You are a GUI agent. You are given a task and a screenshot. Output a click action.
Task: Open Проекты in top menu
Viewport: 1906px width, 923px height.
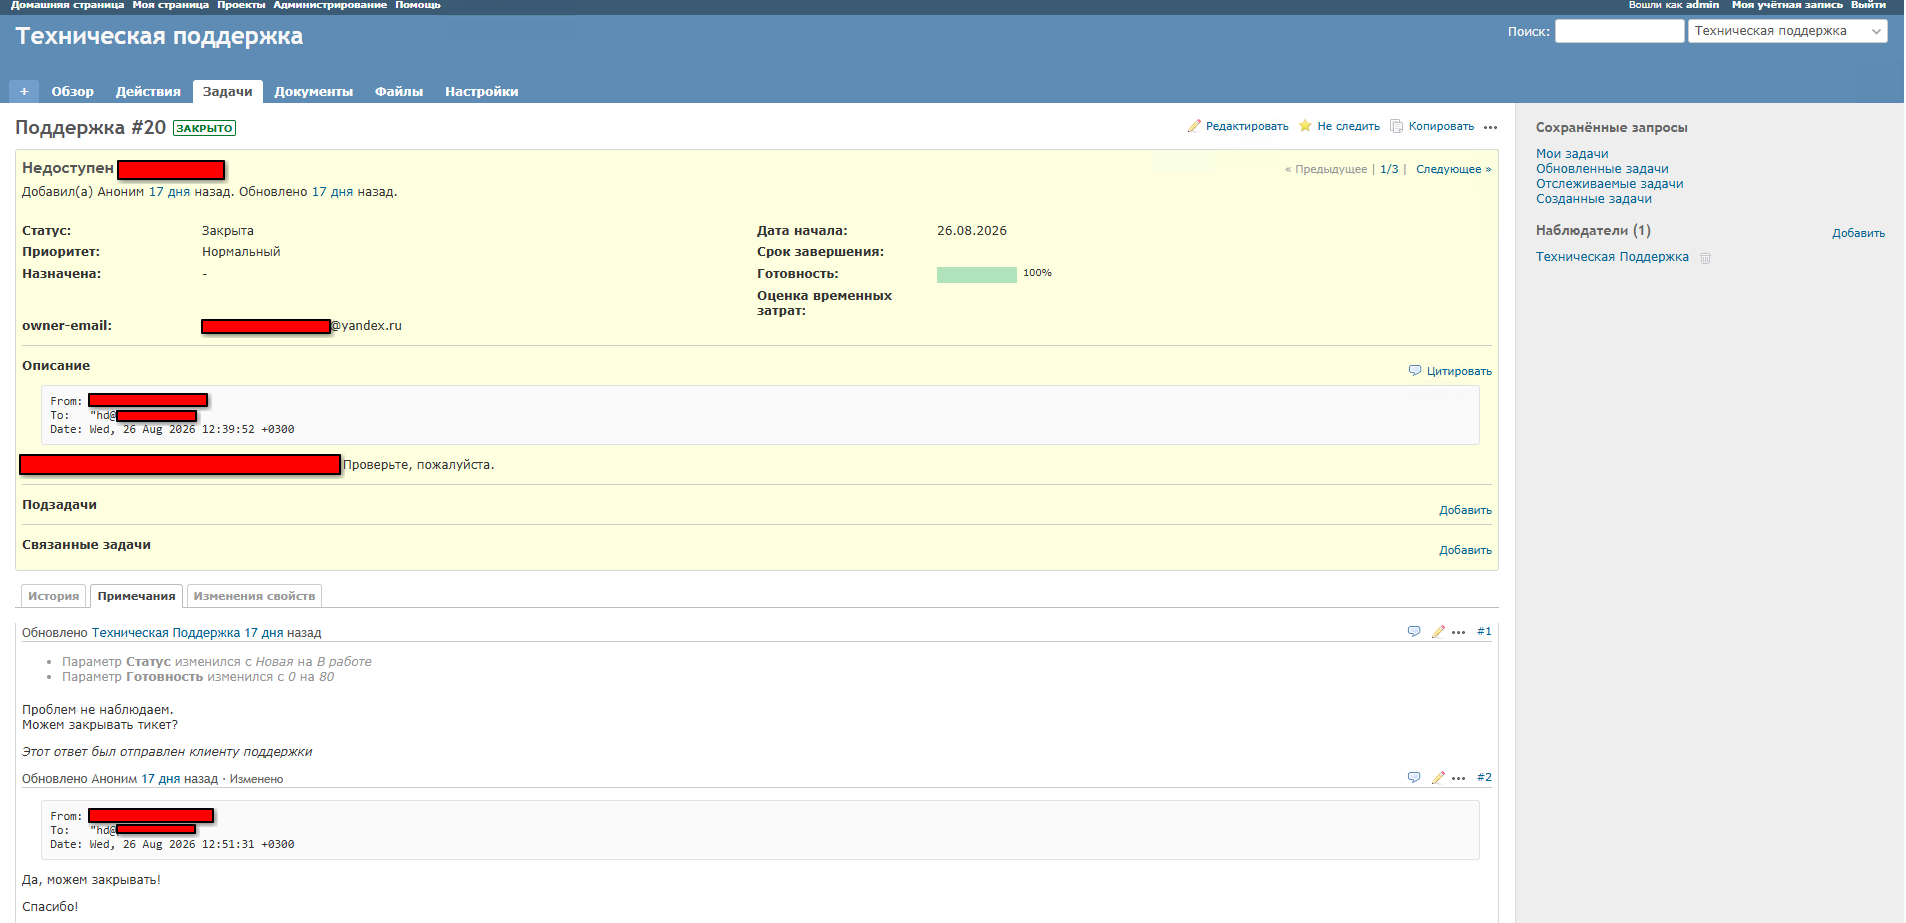point(241,5)
